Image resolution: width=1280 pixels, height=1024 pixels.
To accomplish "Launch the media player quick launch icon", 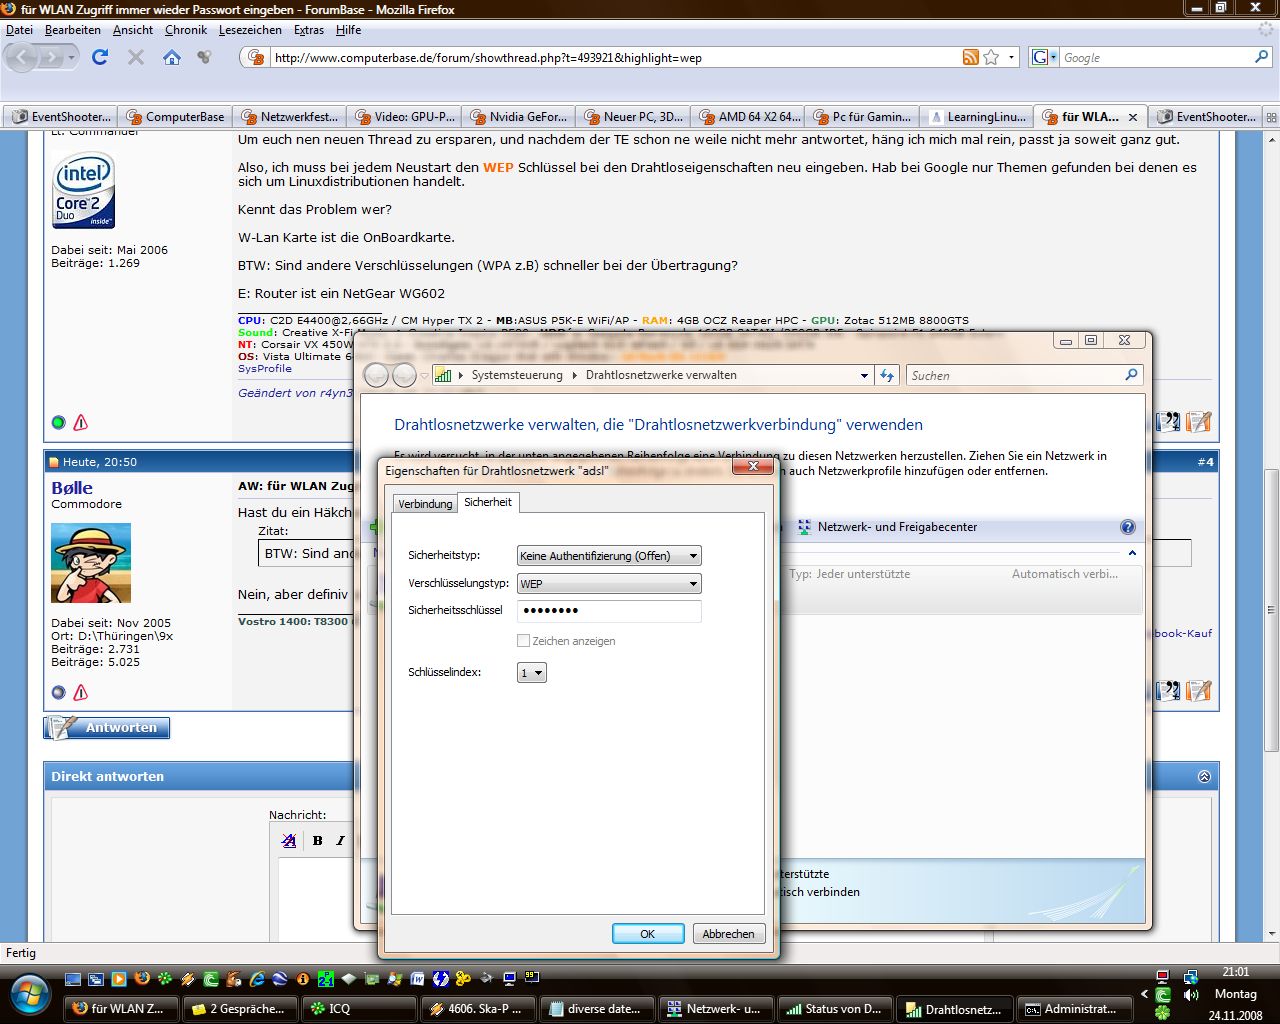I will click(118, 978).
